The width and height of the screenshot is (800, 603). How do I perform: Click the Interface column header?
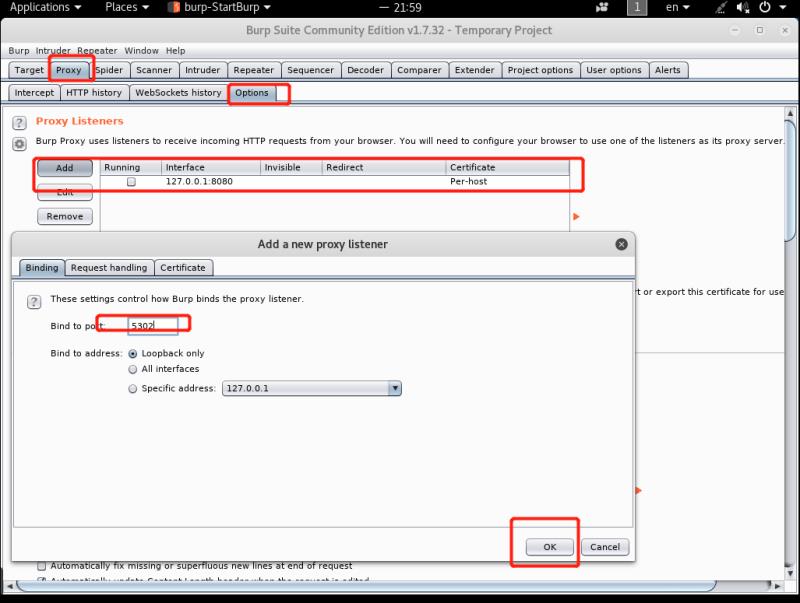211,167
